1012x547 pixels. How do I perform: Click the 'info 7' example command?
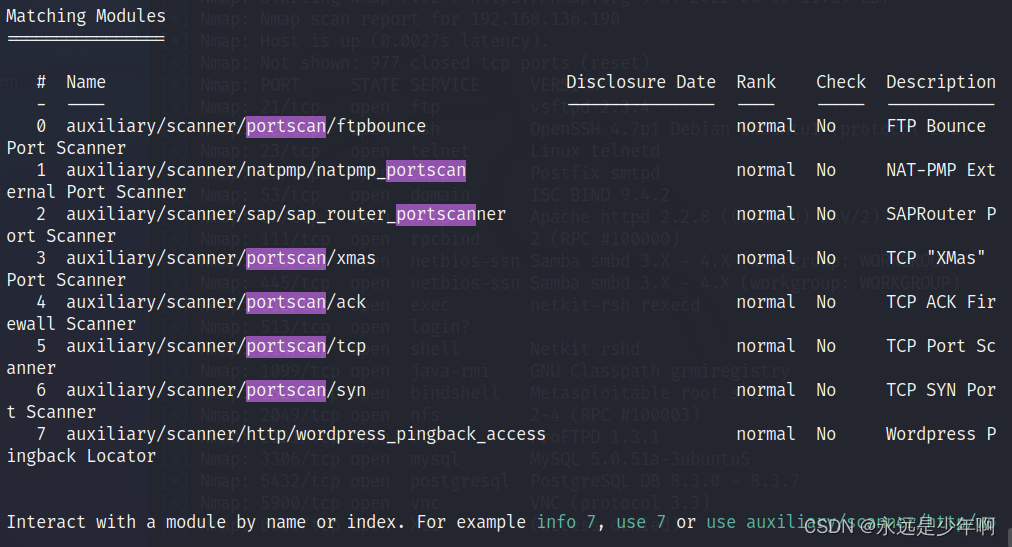coord(566,521)
